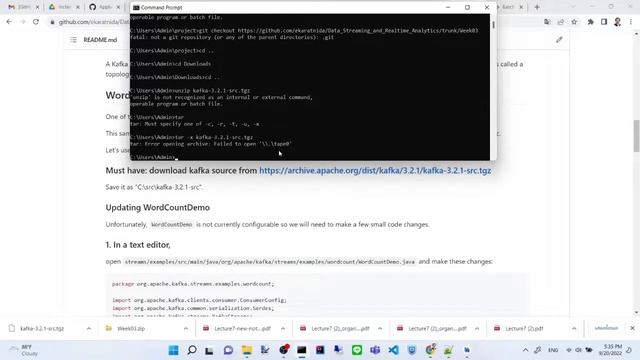Switch to the Google Drive tab
The height and width of the screenshot is (360, 640).
point(64,7)
